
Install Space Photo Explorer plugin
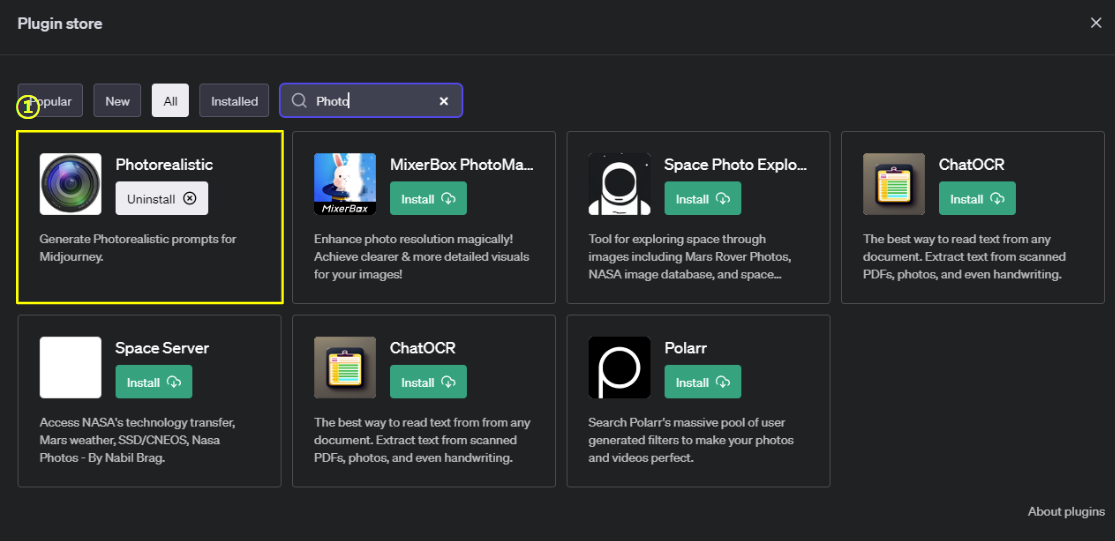pyautogui.click(x=703, y=198)
